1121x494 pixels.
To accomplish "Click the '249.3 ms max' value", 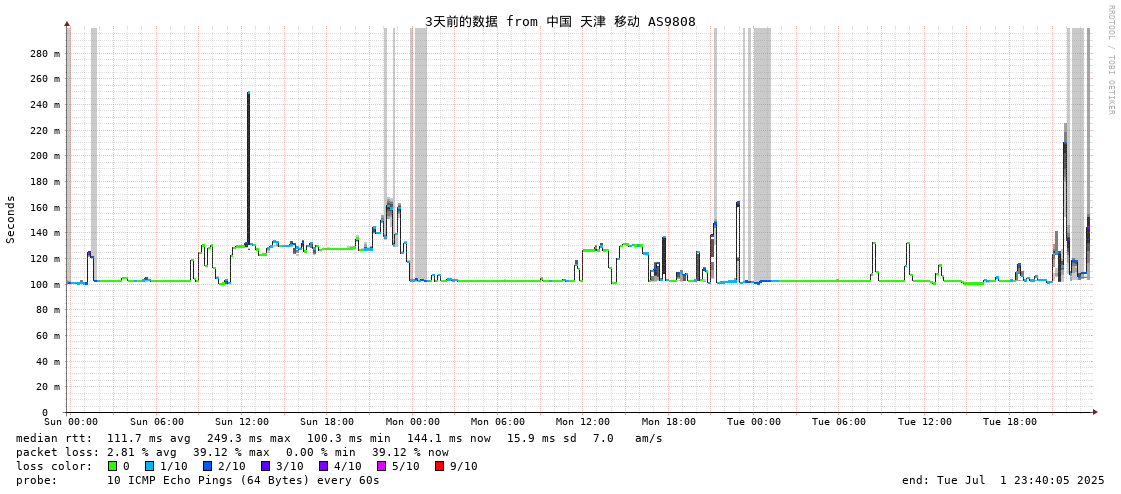I will click(x=250, y=438).
